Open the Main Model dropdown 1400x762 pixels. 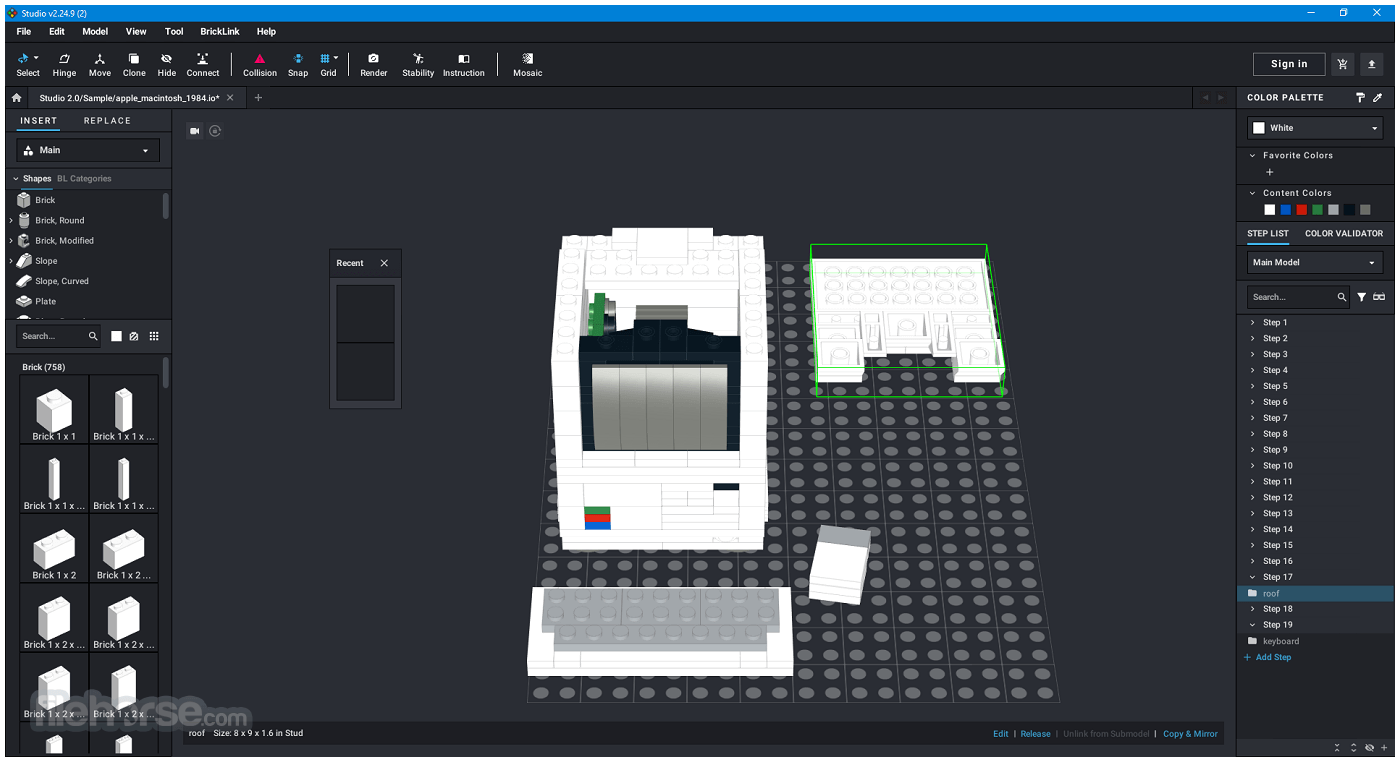[1316, 262]
